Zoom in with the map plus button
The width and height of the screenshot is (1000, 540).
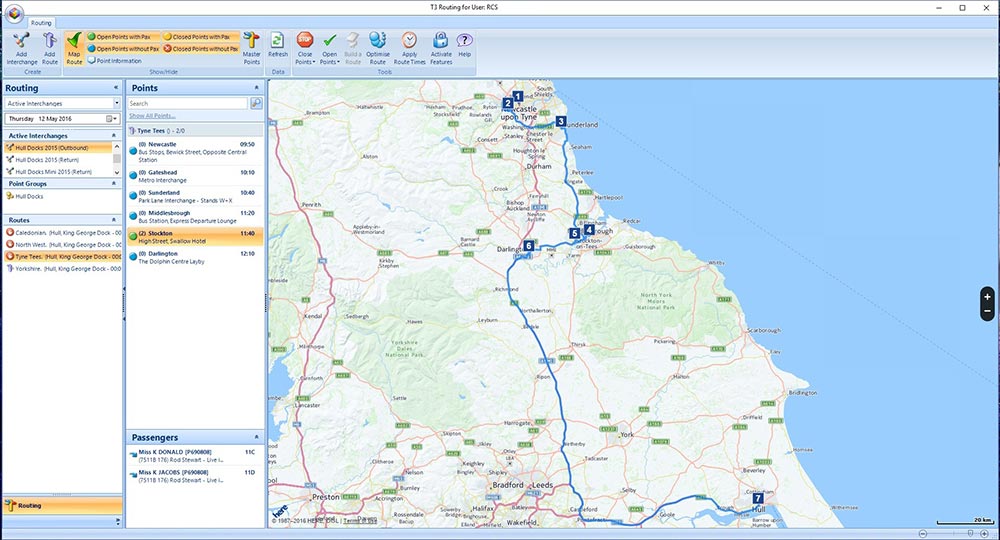click(987, 296)
